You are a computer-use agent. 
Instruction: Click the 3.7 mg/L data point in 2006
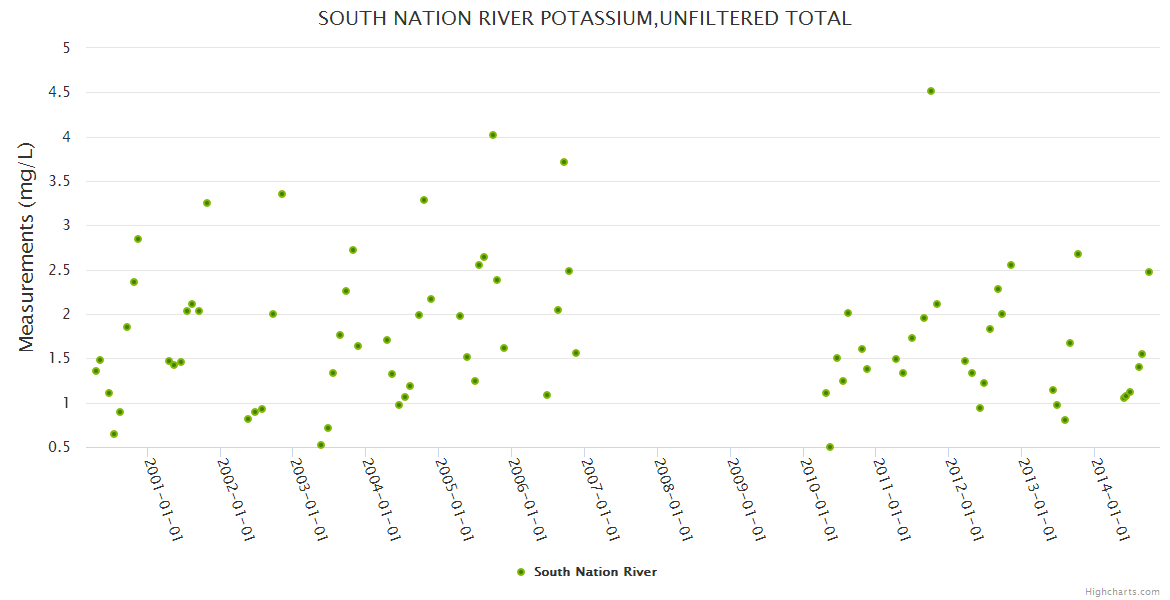tap(564, 162)
